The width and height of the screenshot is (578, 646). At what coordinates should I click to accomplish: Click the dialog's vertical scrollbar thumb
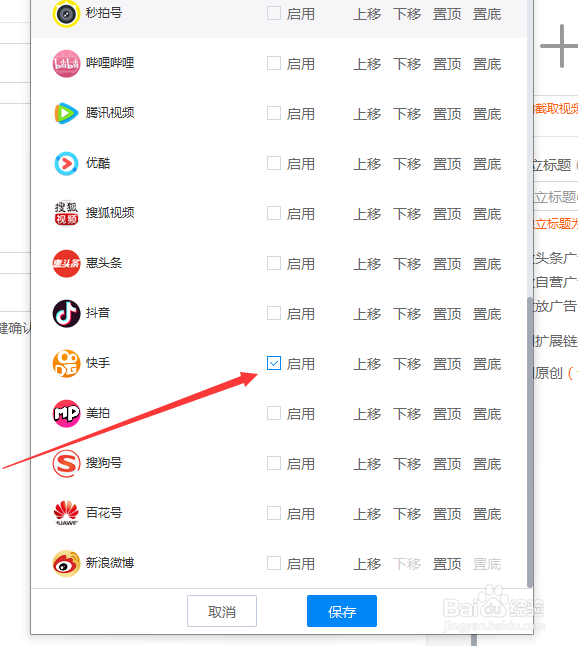pyautogui.click(x=530, y=442)
